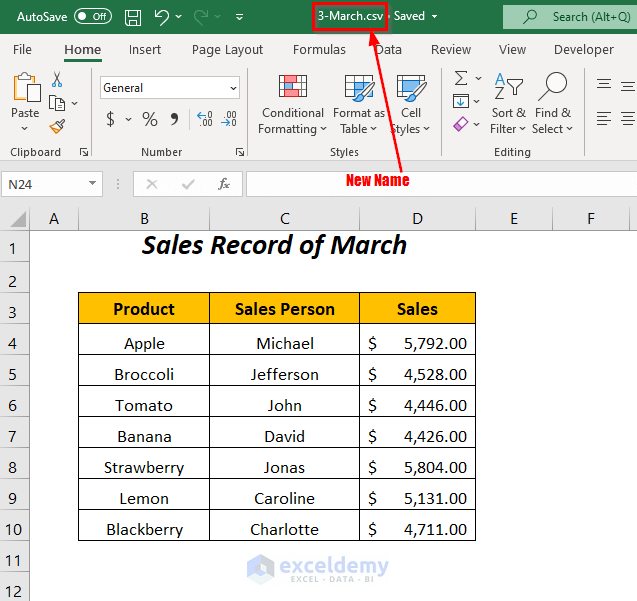Viewport: 637px width, 601px height.
Task: Click the Undo arrow icon
Action: point(162,16)
